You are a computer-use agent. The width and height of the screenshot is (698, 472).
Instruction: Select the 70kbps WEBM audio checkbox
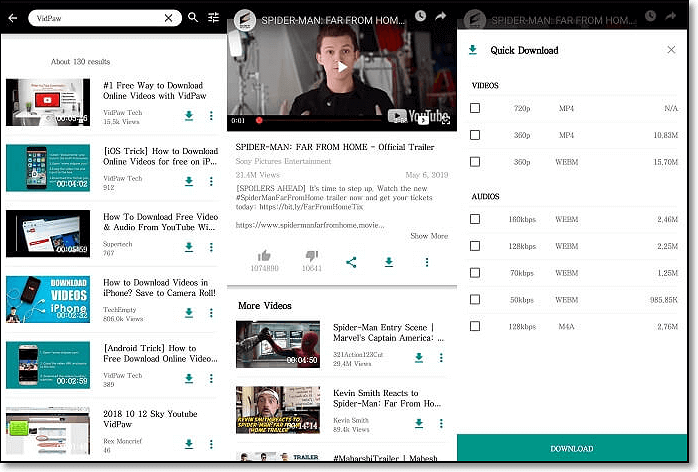coord(475,273)
